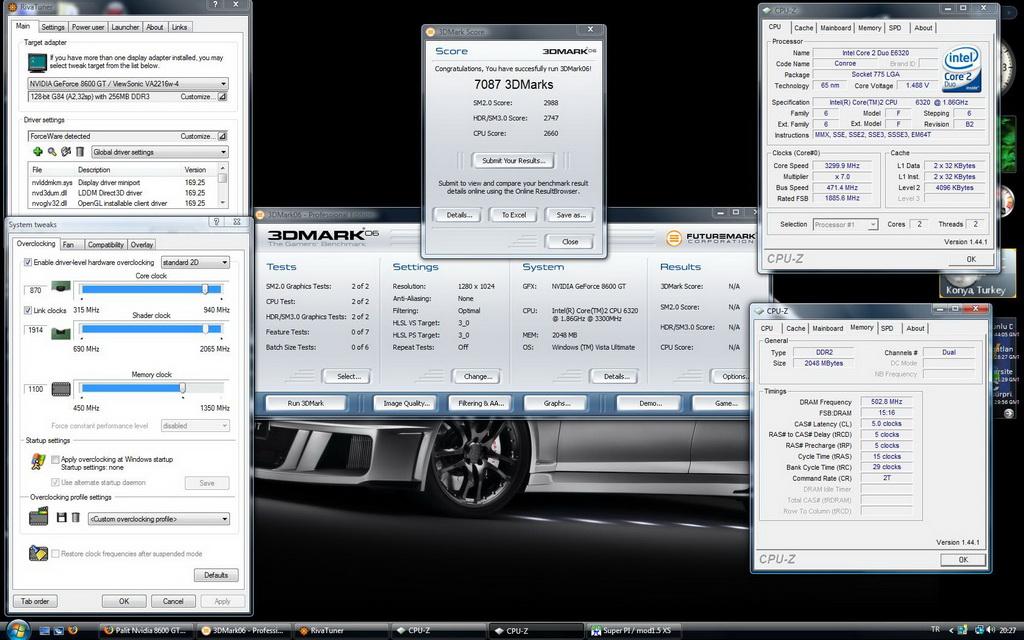Click the Customize icon next to ForceWare detected
The image size is (1024, 640).
tap(222, 136)
